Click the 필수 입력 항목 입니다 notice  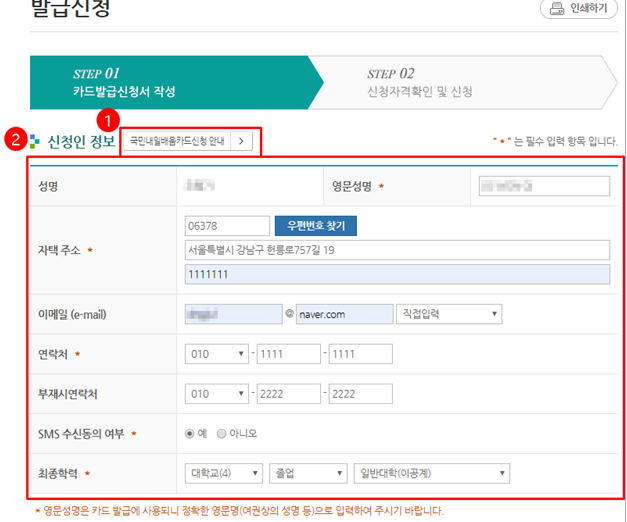555,141
